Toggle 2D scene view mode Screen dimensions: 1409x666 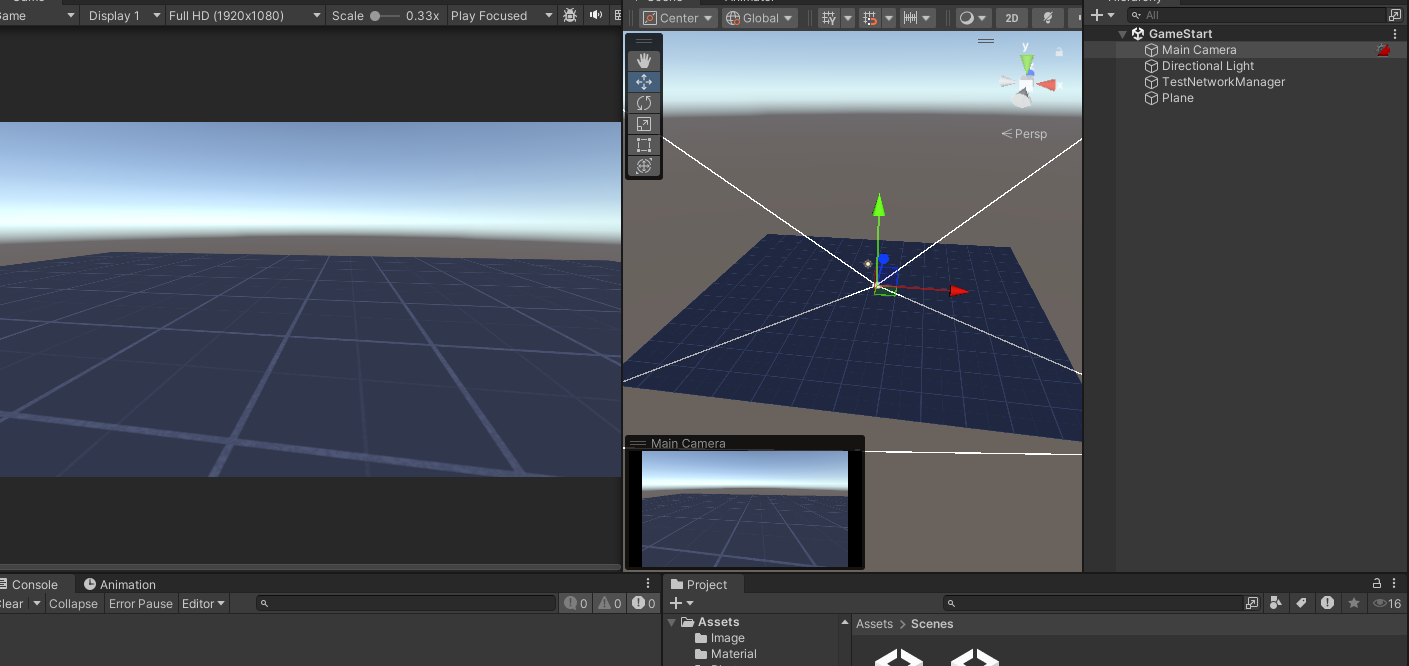click(1012, 18)
